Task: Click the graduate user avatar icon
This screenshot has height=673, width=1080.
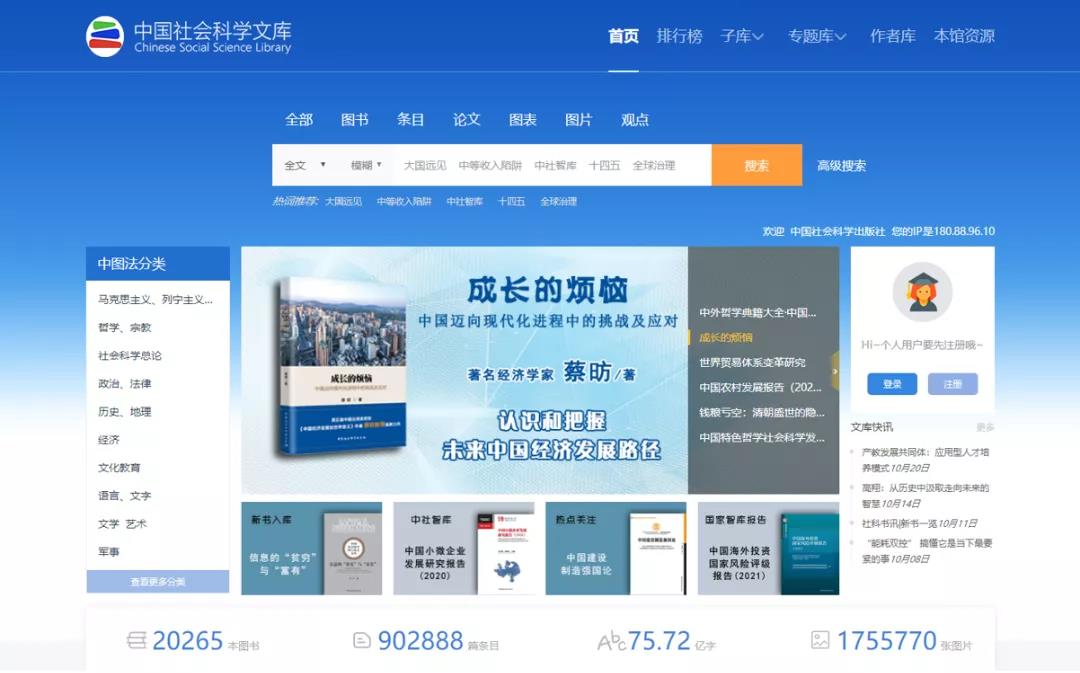Action: click(x=922, y=292)
